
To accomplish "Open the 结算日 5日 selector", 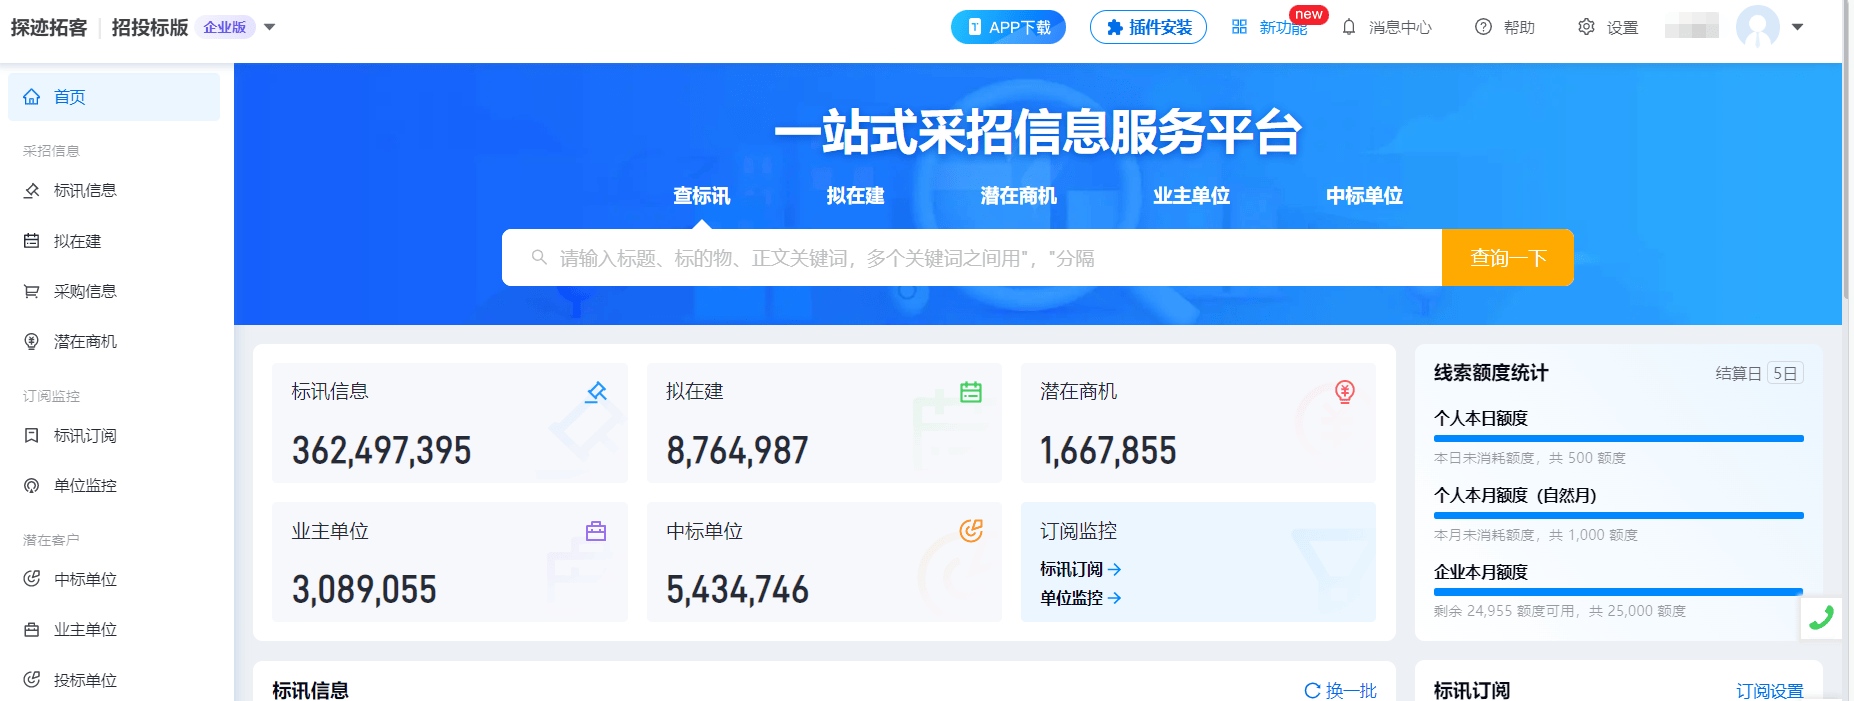I will click(1784, 373).
